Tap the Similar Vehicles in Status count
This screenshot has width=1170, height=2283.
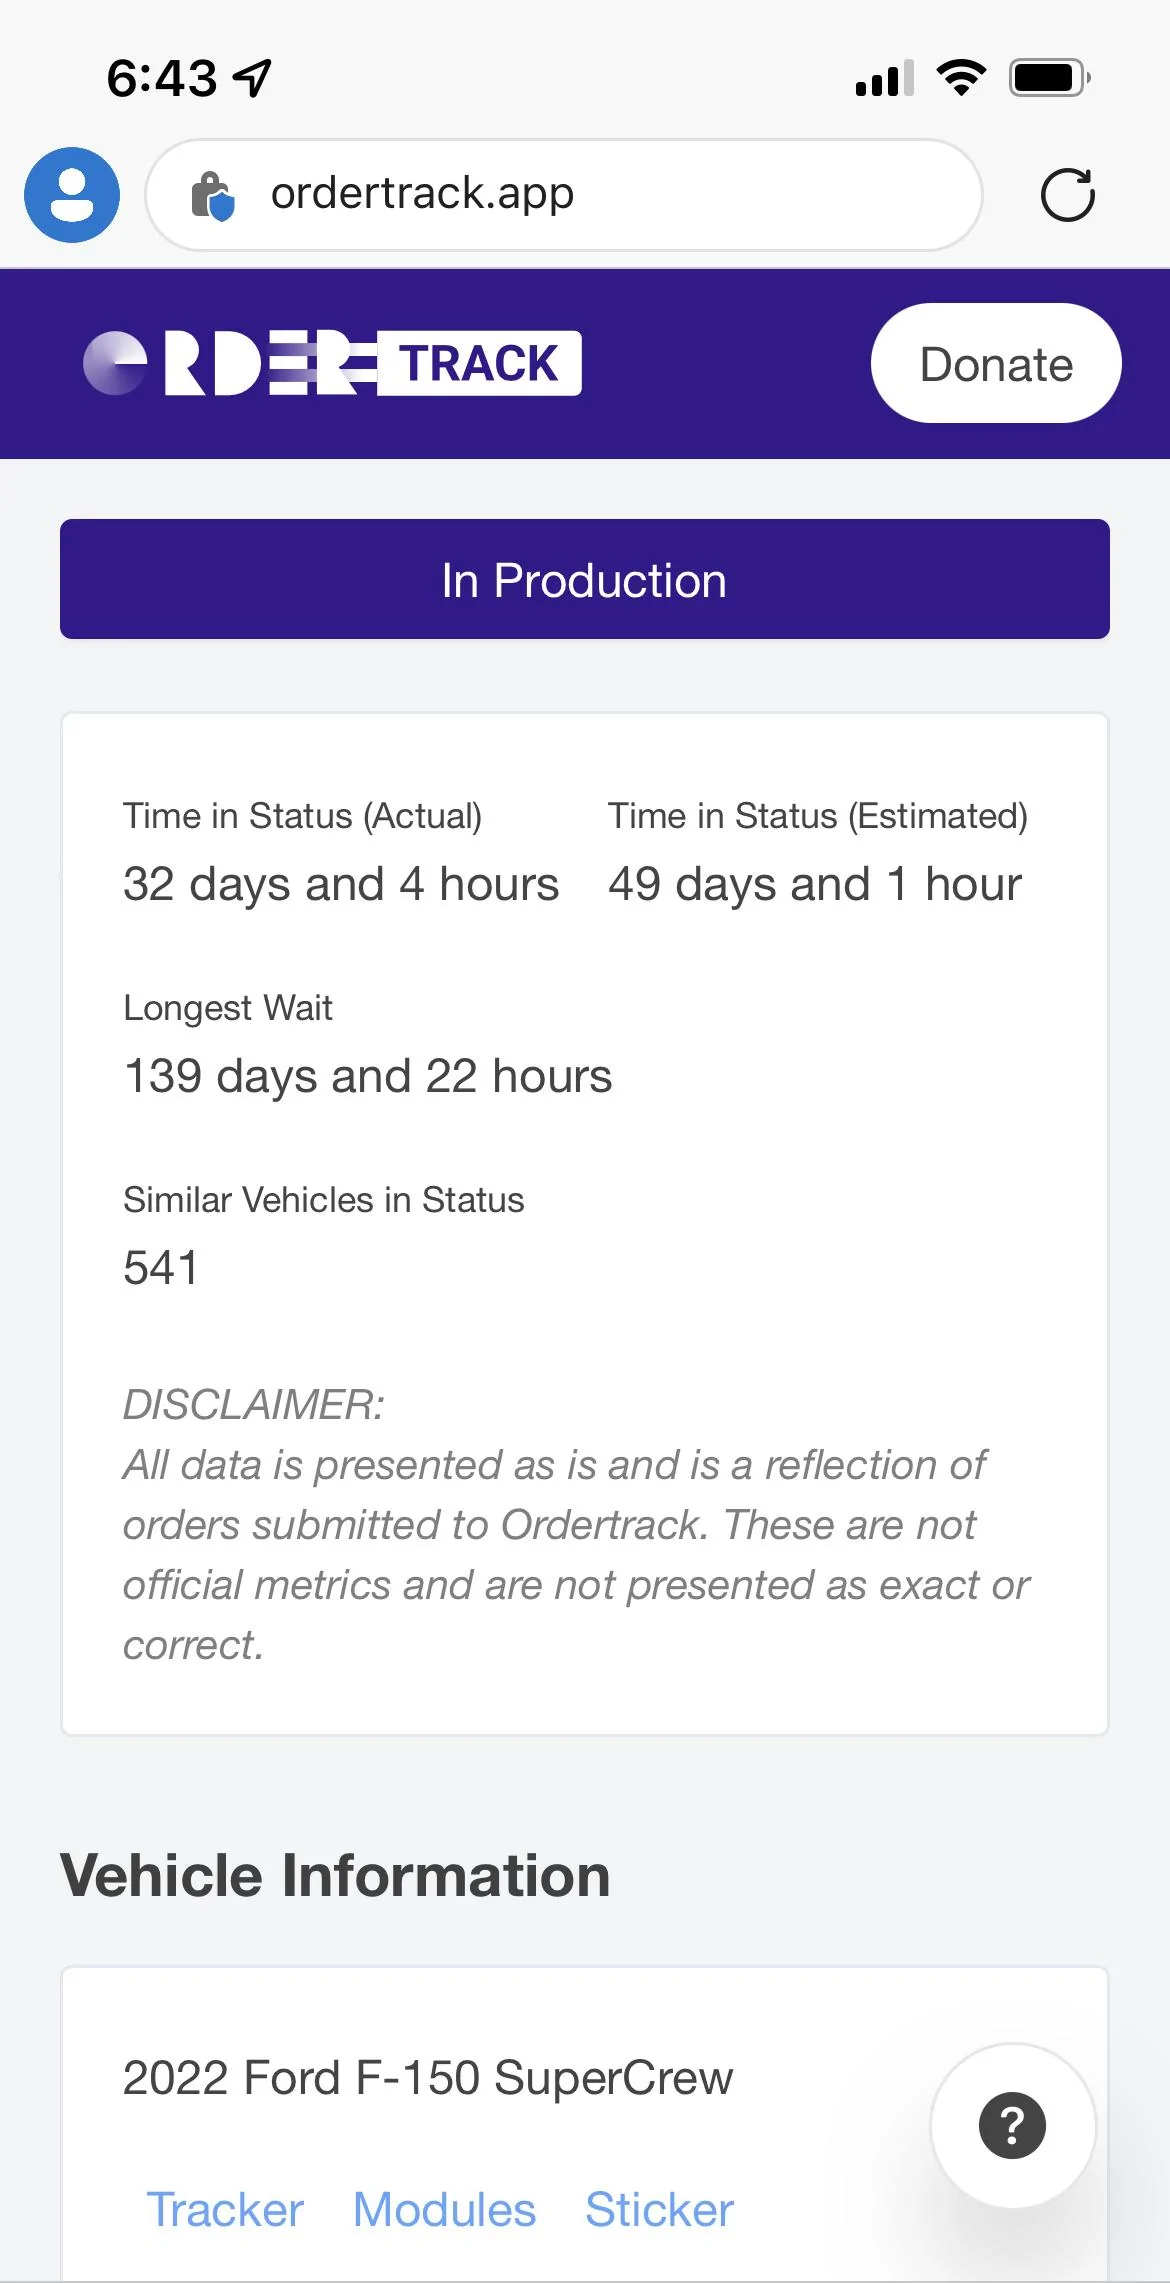[161, 1268]
